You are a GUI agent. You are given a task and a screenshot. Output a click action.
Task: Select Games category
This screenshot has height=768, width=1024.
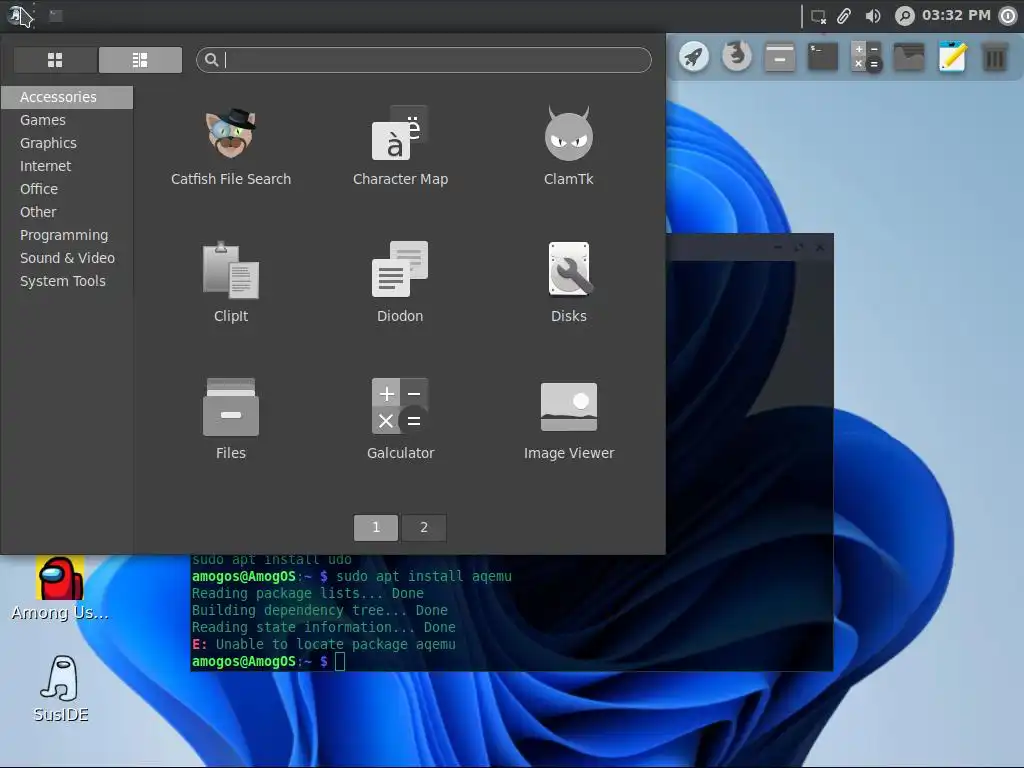pos(67,120)
